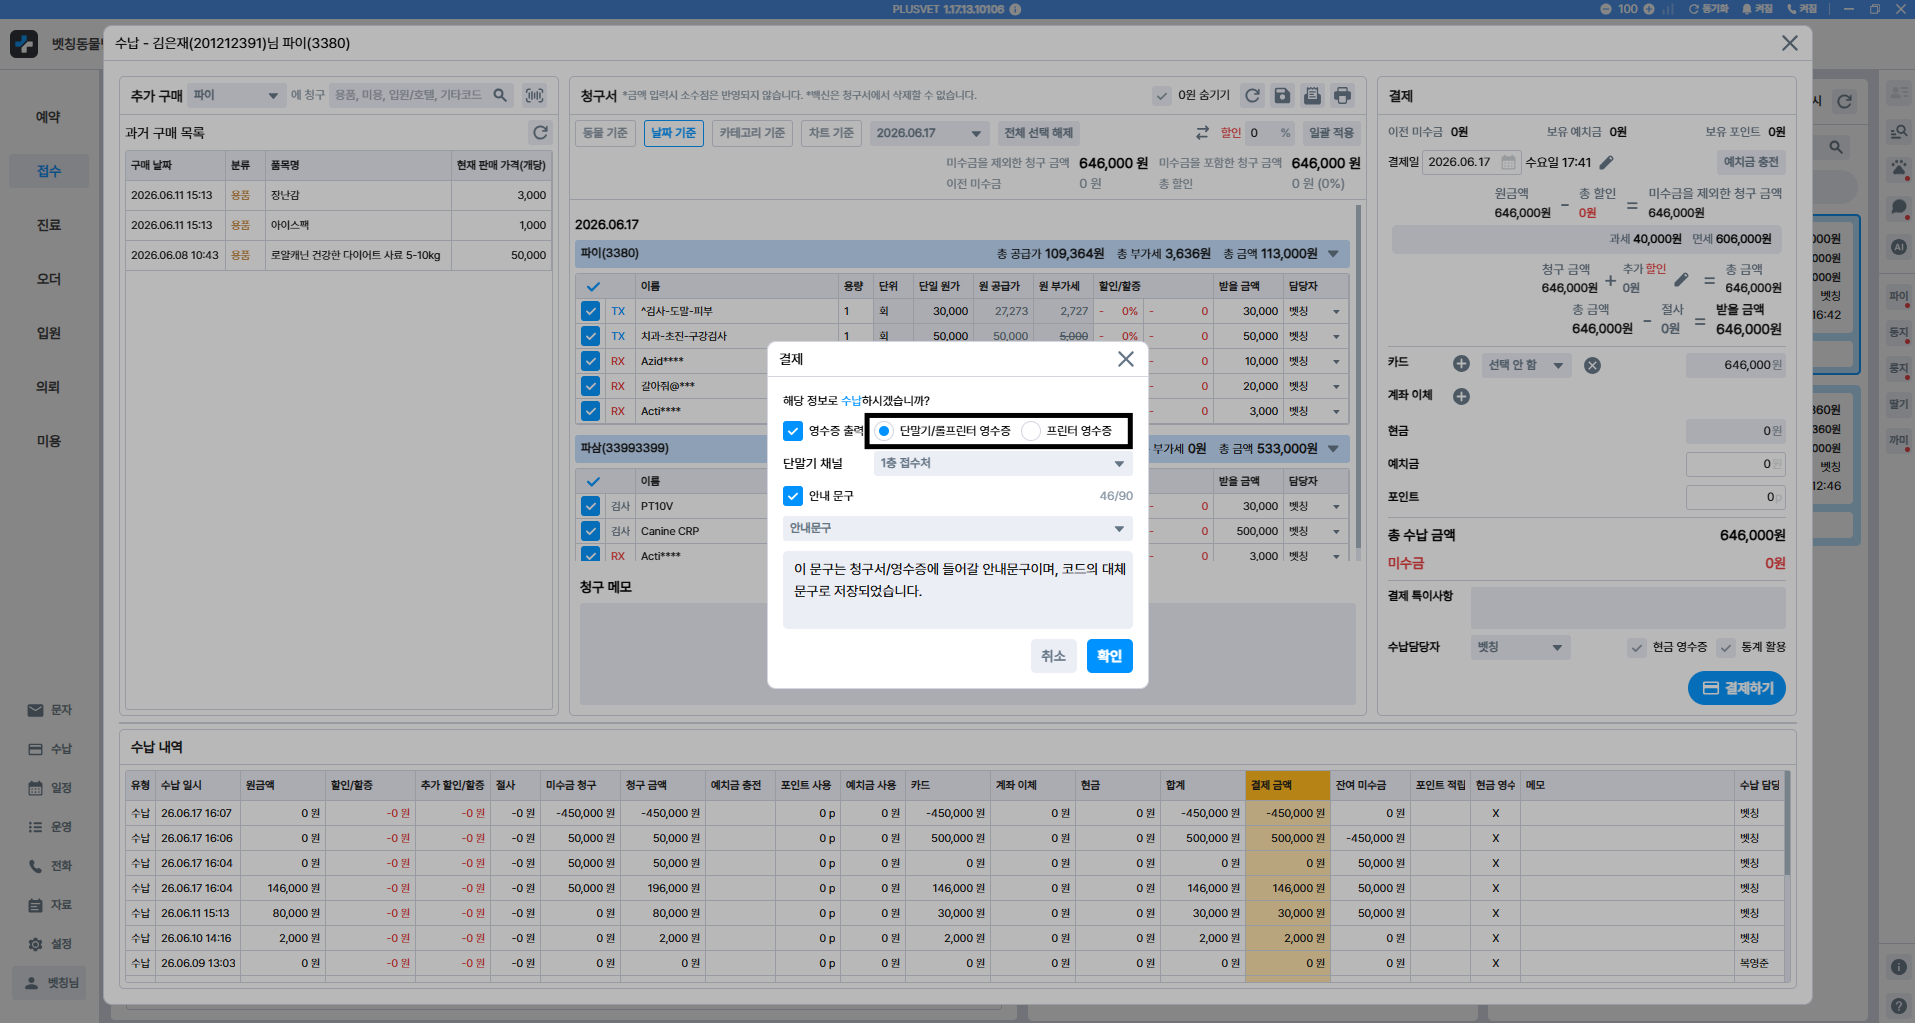Open 담당자 dropdown for Azid**** row

[x=1336, y=362]
